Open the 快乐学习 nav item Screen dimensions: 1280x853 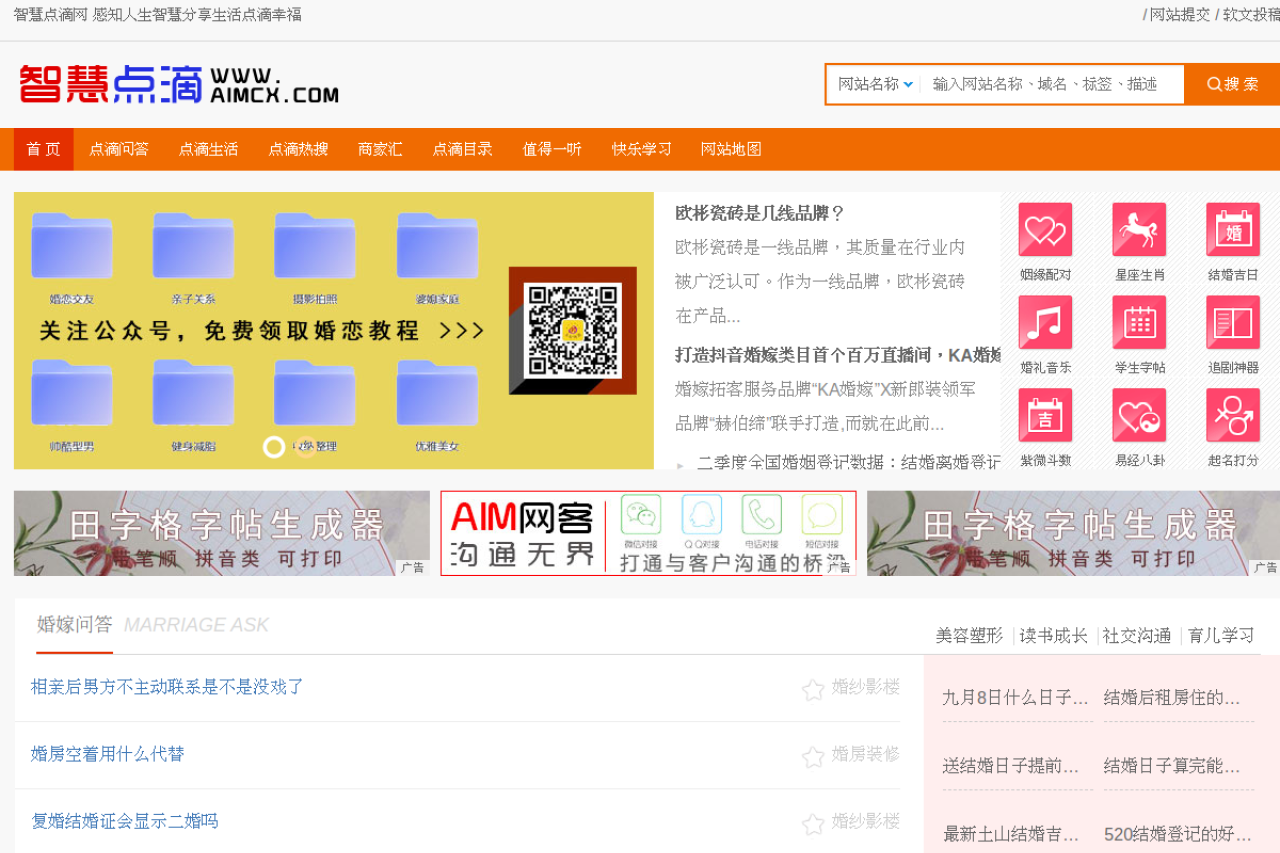[x=642, y=149]
